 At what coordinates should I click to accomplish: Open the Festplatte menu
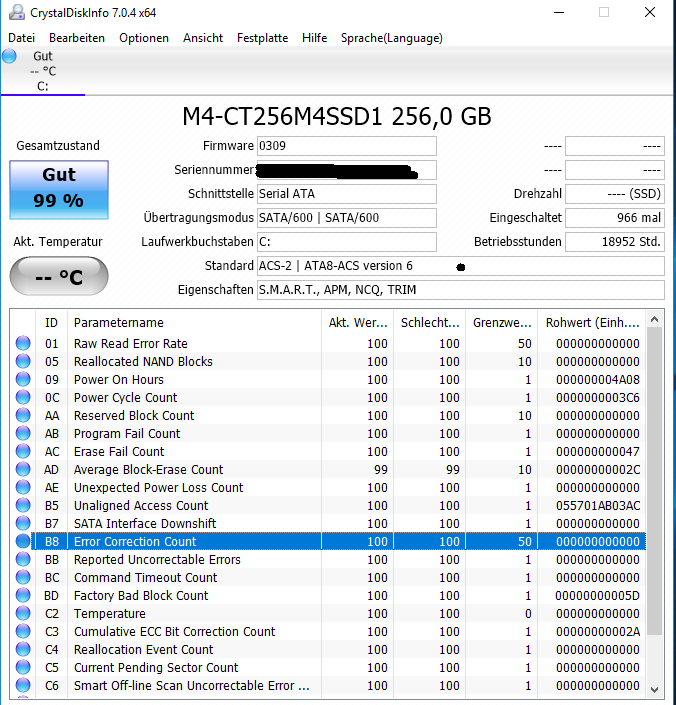coord(262,38)
